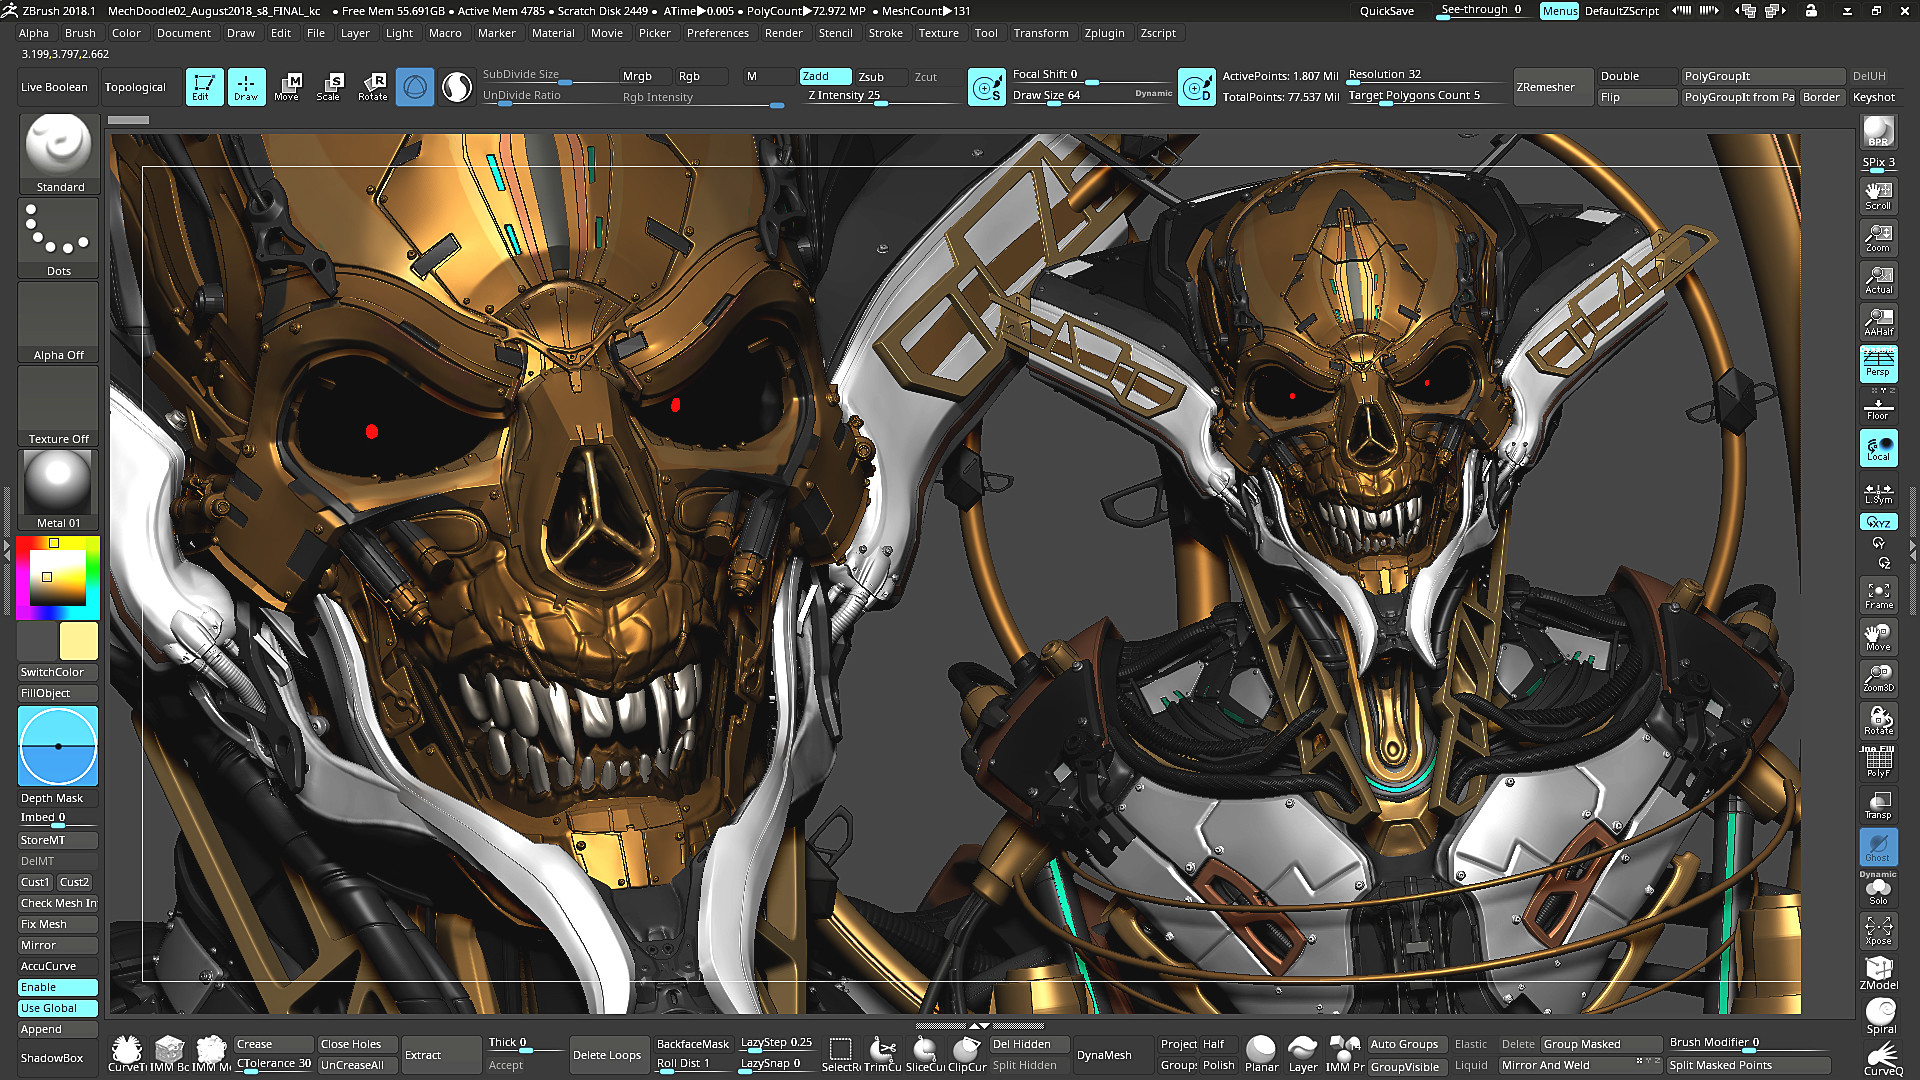Click the yellow main color swatch
Screen dimensions: 1920x1080
pyautogui.click(x=79, y=642)
